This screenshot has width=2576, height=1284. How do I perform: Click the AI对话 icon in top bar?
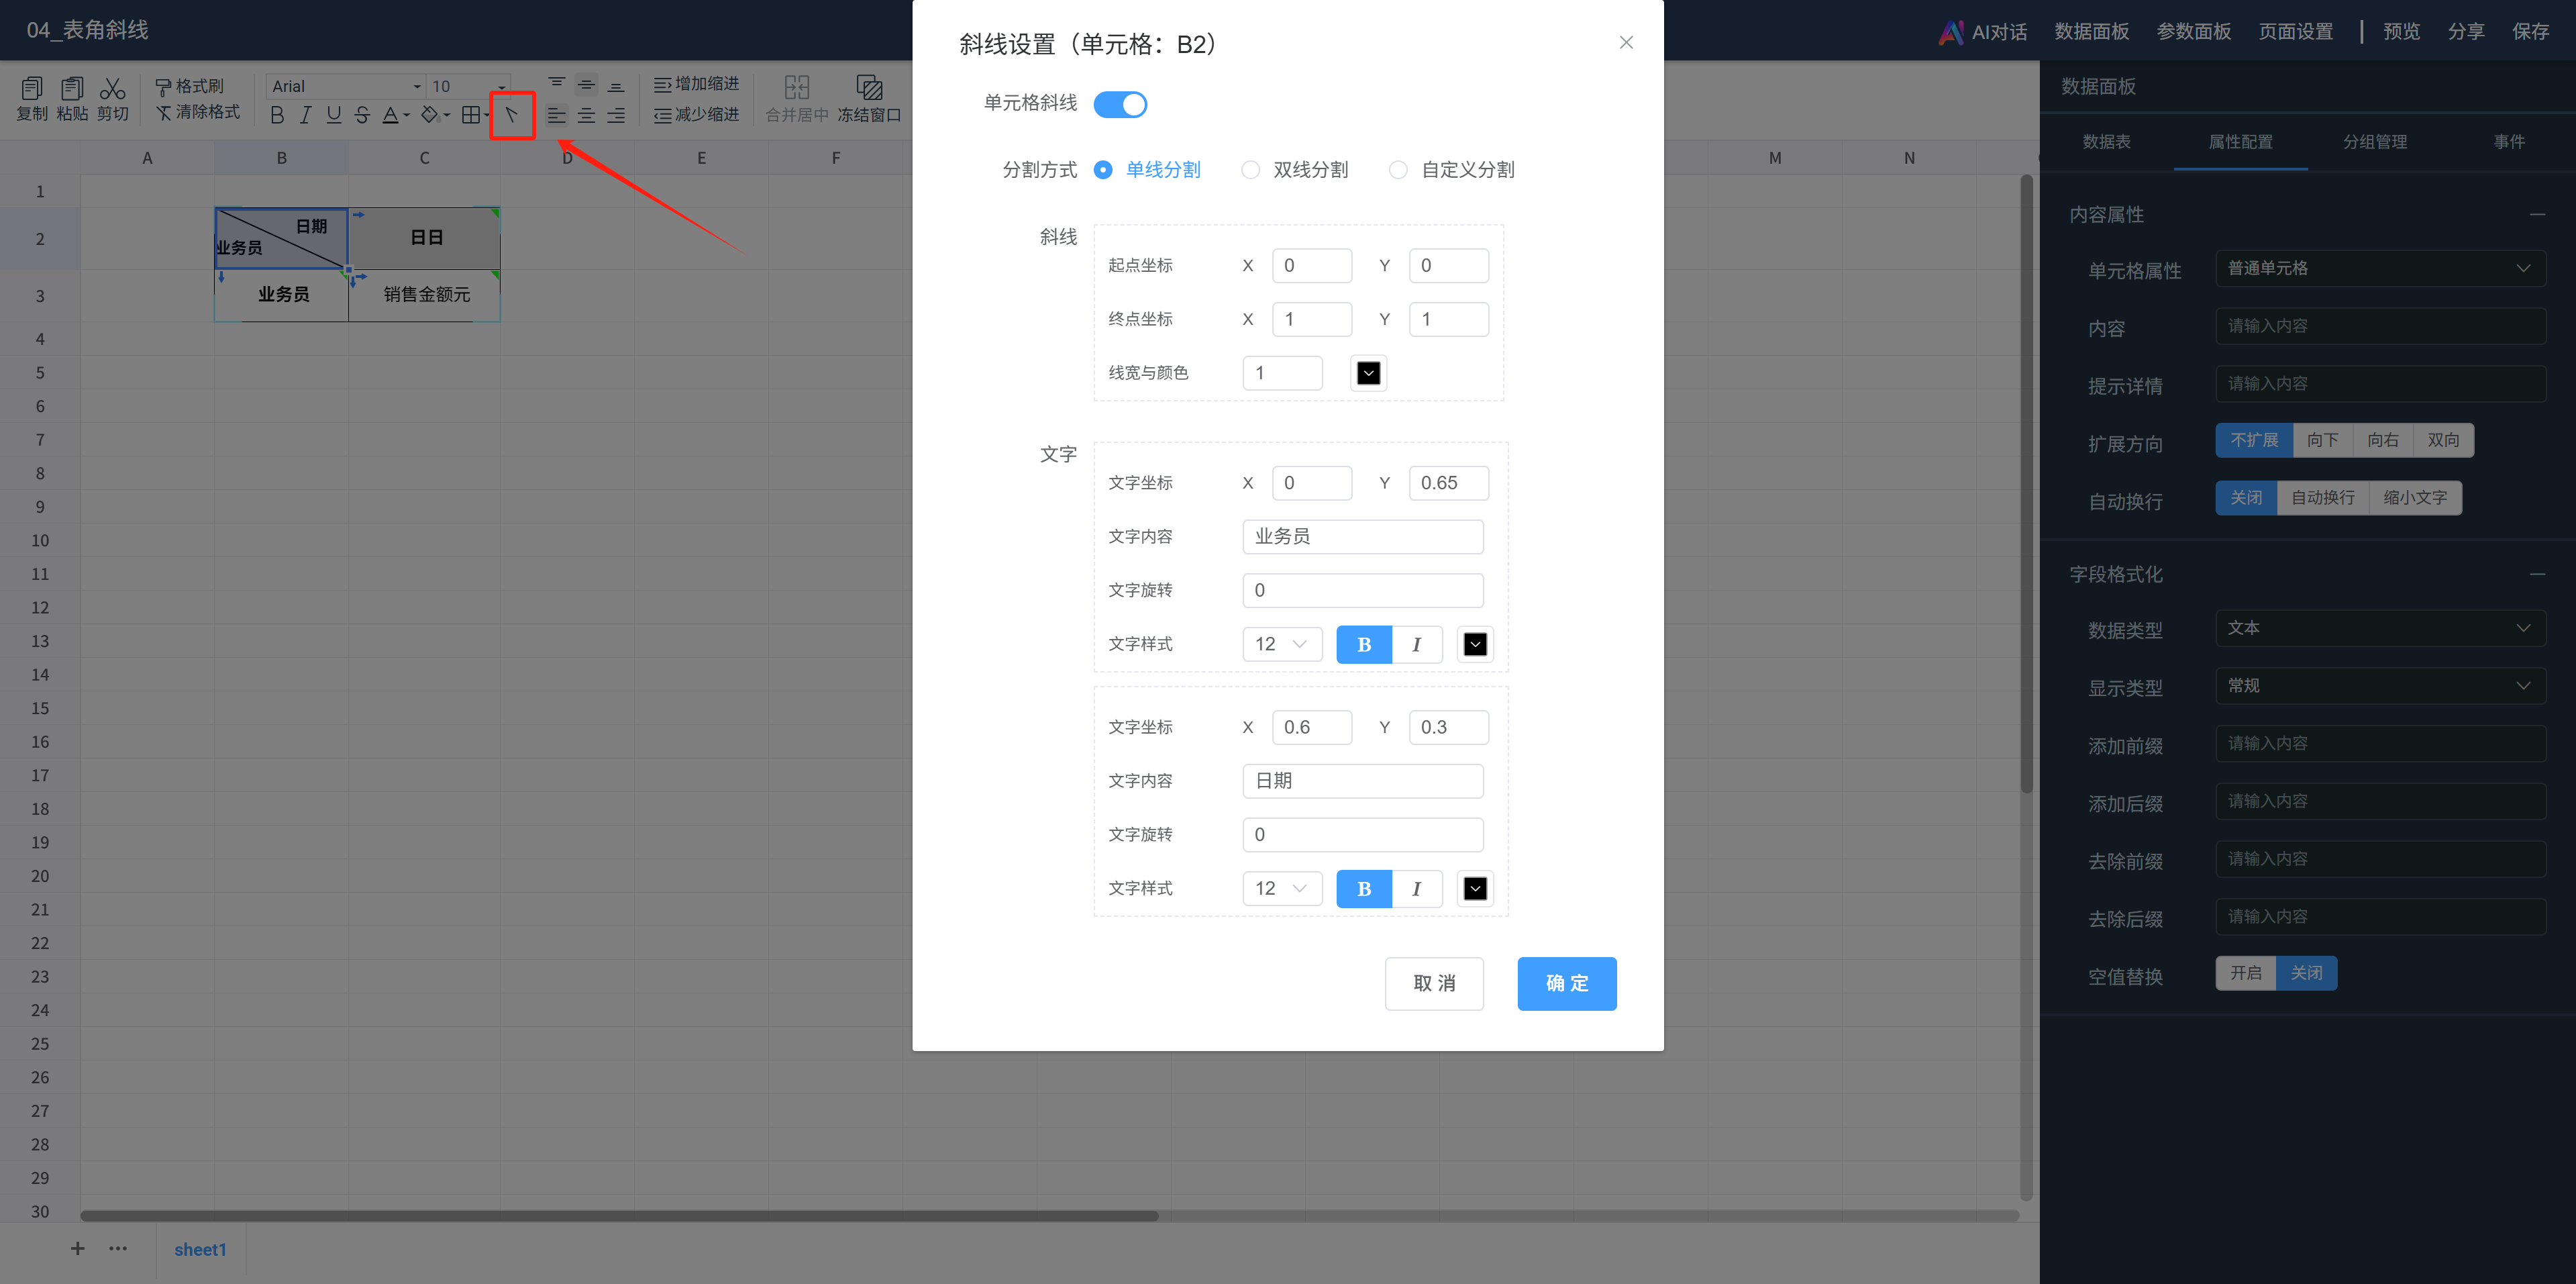(x=1951, y=32)
